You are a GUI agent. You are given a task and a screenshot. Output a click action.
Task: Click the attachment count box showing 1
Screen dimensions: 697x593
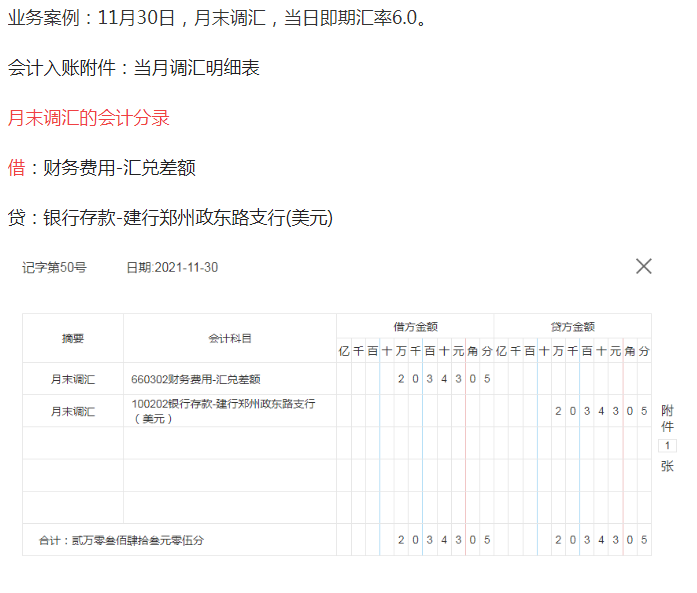[x=667, y=445]
